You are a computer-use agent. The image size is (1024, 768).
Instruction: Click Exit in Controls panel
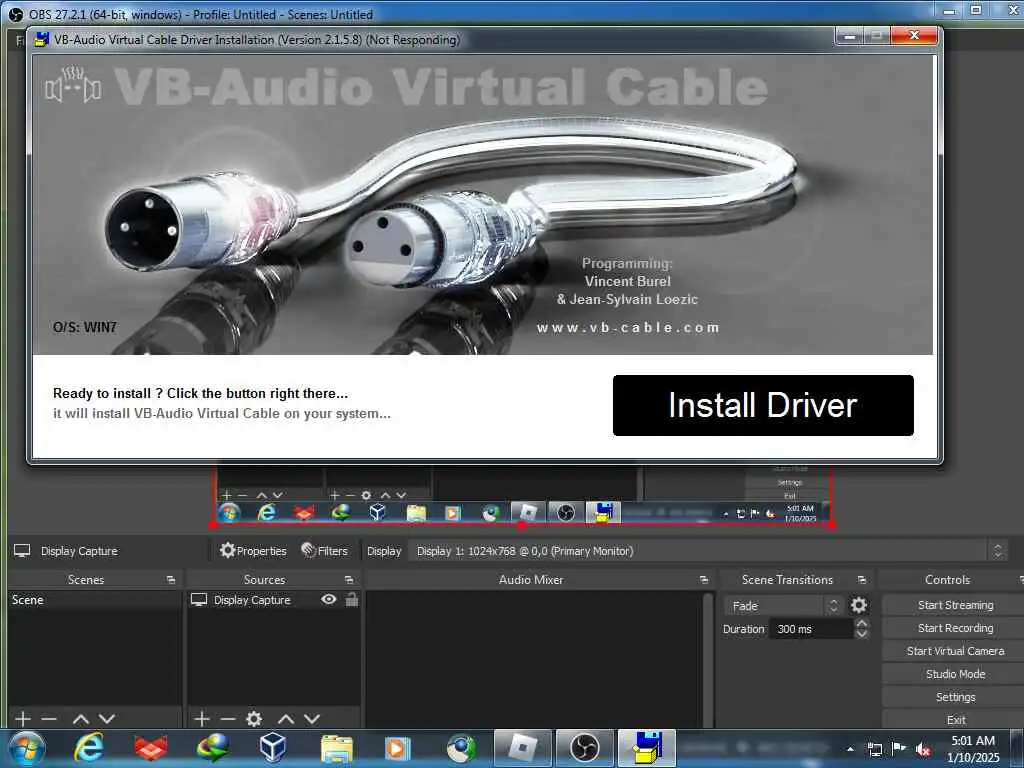click(955, 720)
